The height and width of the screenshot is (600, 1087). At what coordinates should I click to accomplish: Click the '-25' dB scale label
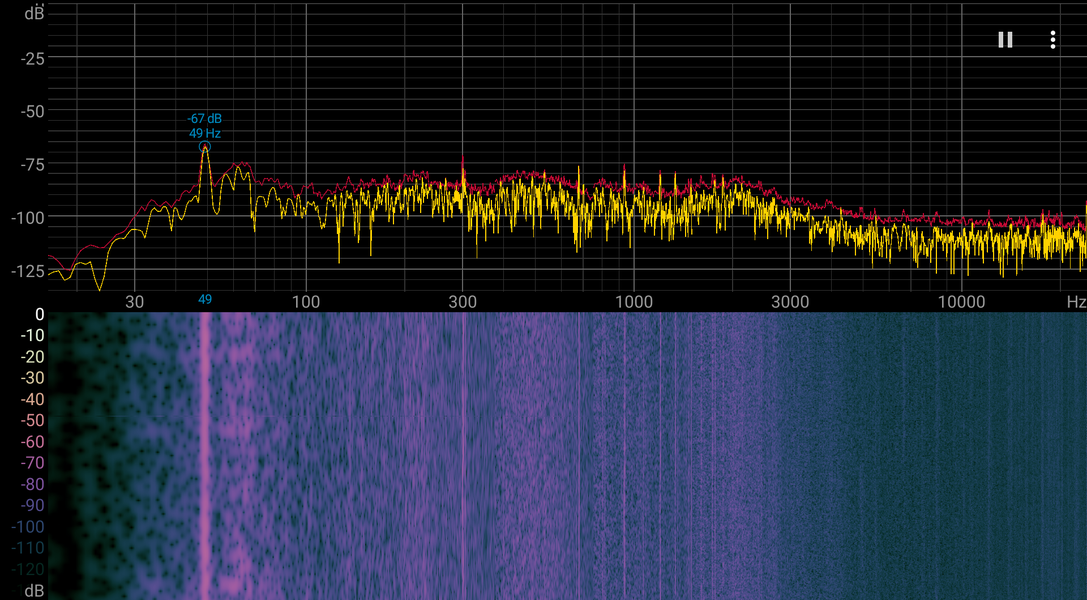[32, 59]
